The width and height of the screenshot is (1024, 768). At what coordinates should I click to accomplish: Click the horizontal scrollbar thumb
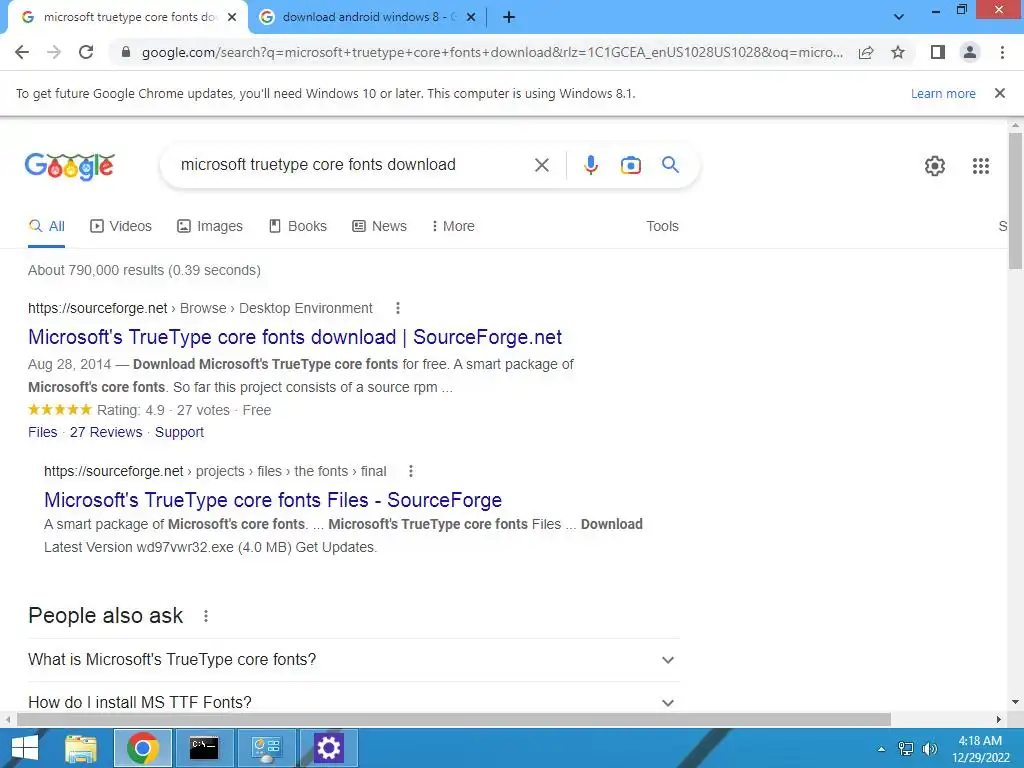[454, 720]
